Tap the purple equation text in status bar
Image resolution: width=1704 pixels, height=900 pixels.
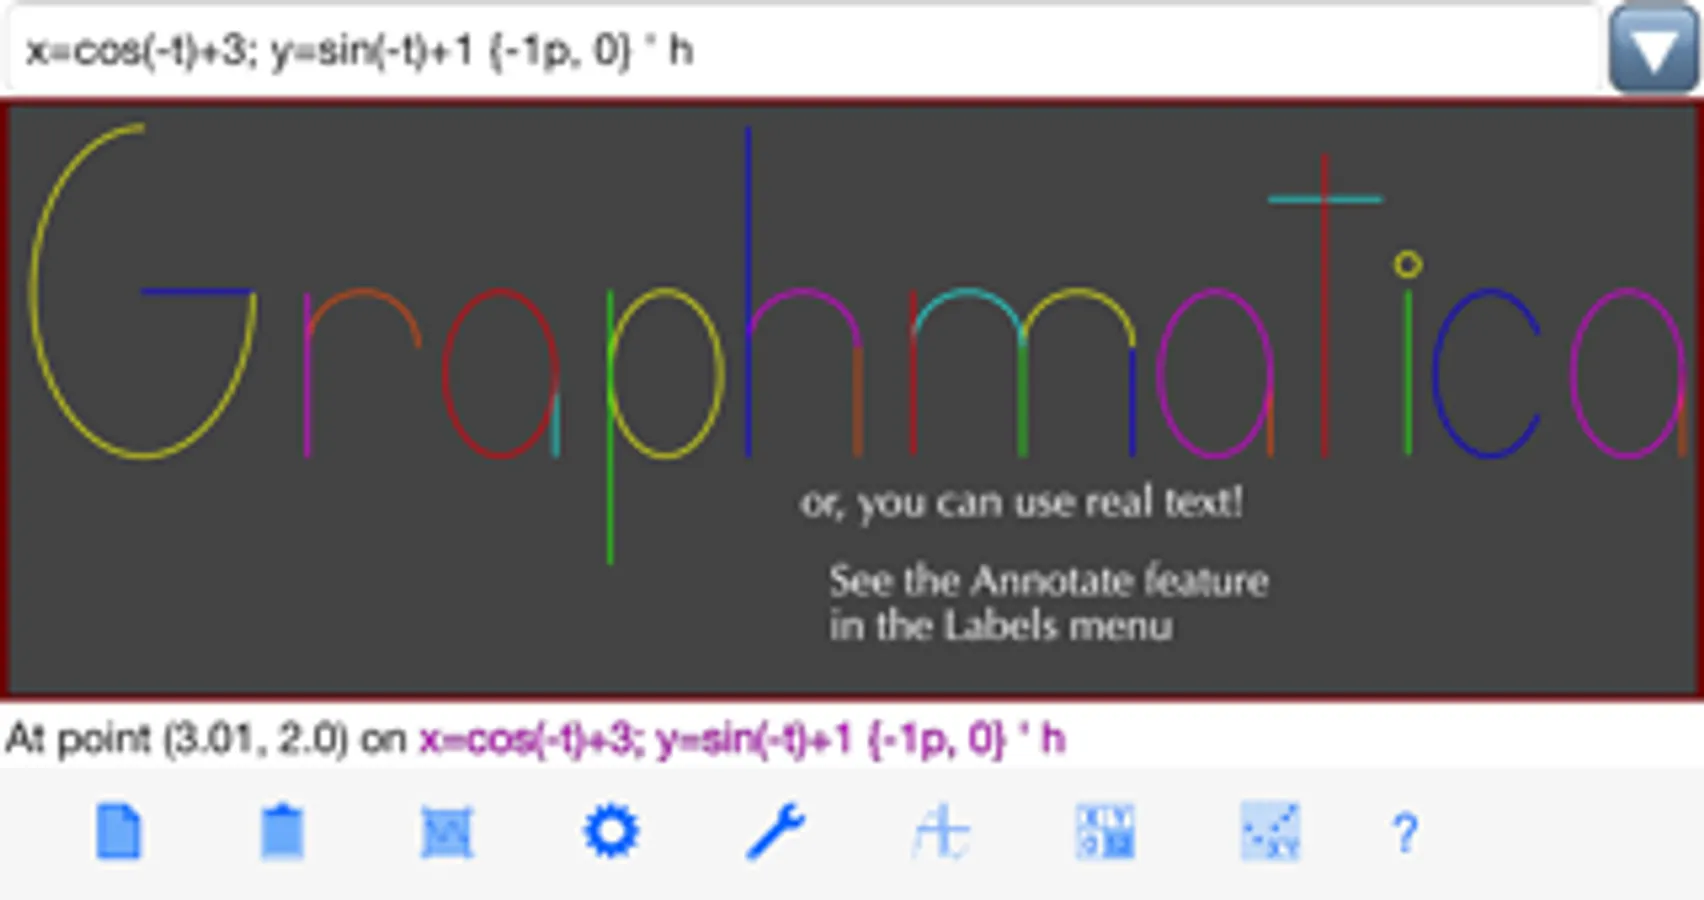coord(742,740)
